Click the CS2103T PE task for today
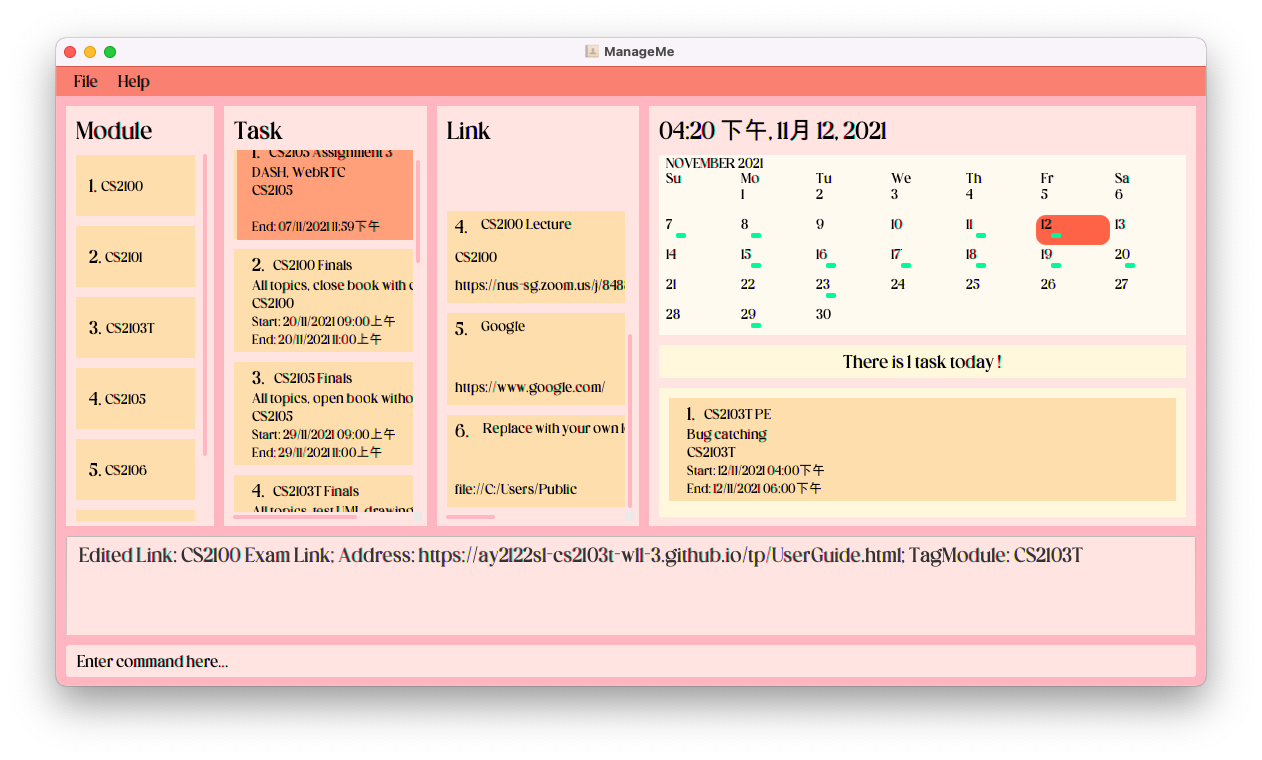 pyautogui.click(x=922, y=450)
